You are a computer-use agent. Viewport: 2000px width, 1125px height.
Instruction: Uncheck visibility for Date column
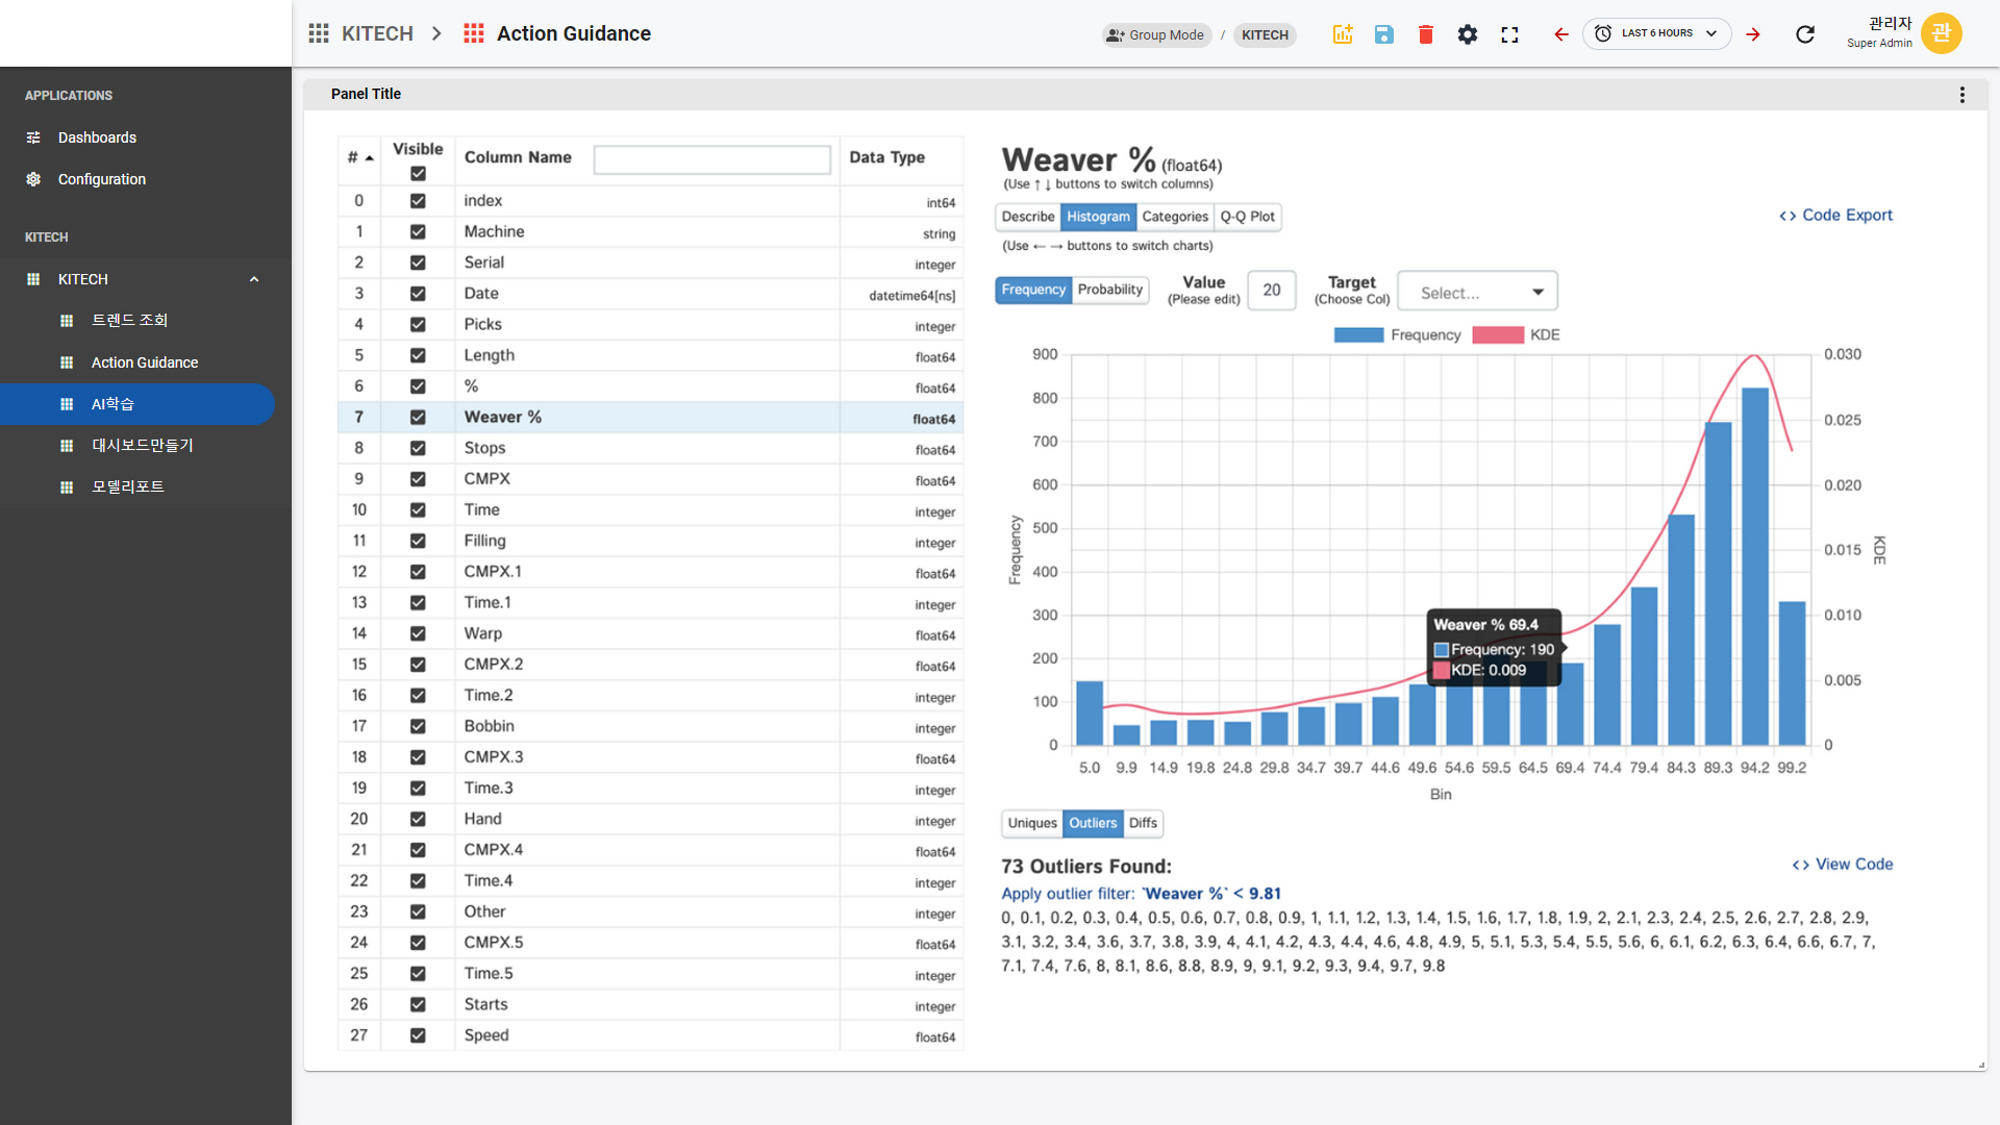click(418, 294)
